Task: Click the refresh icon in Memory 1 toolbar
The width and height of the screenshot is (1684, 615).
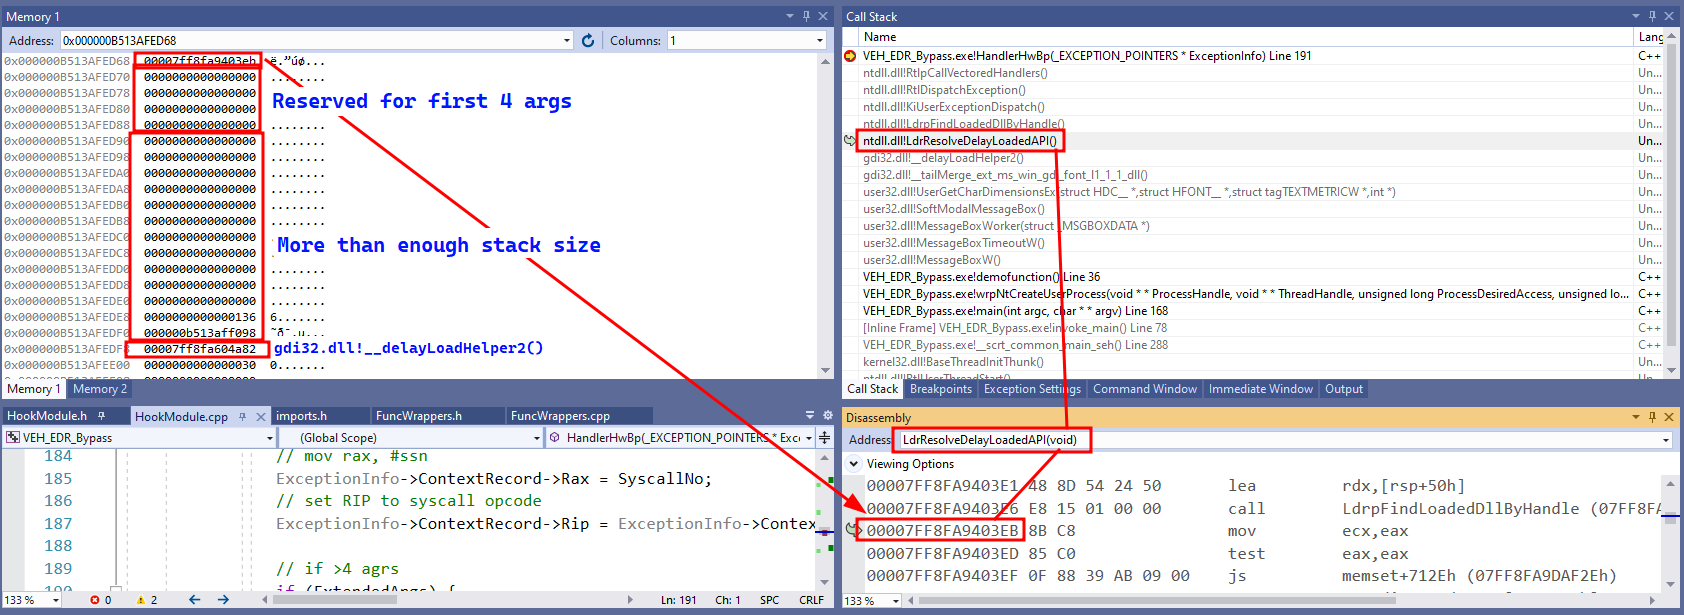Action: coord(588,41)
